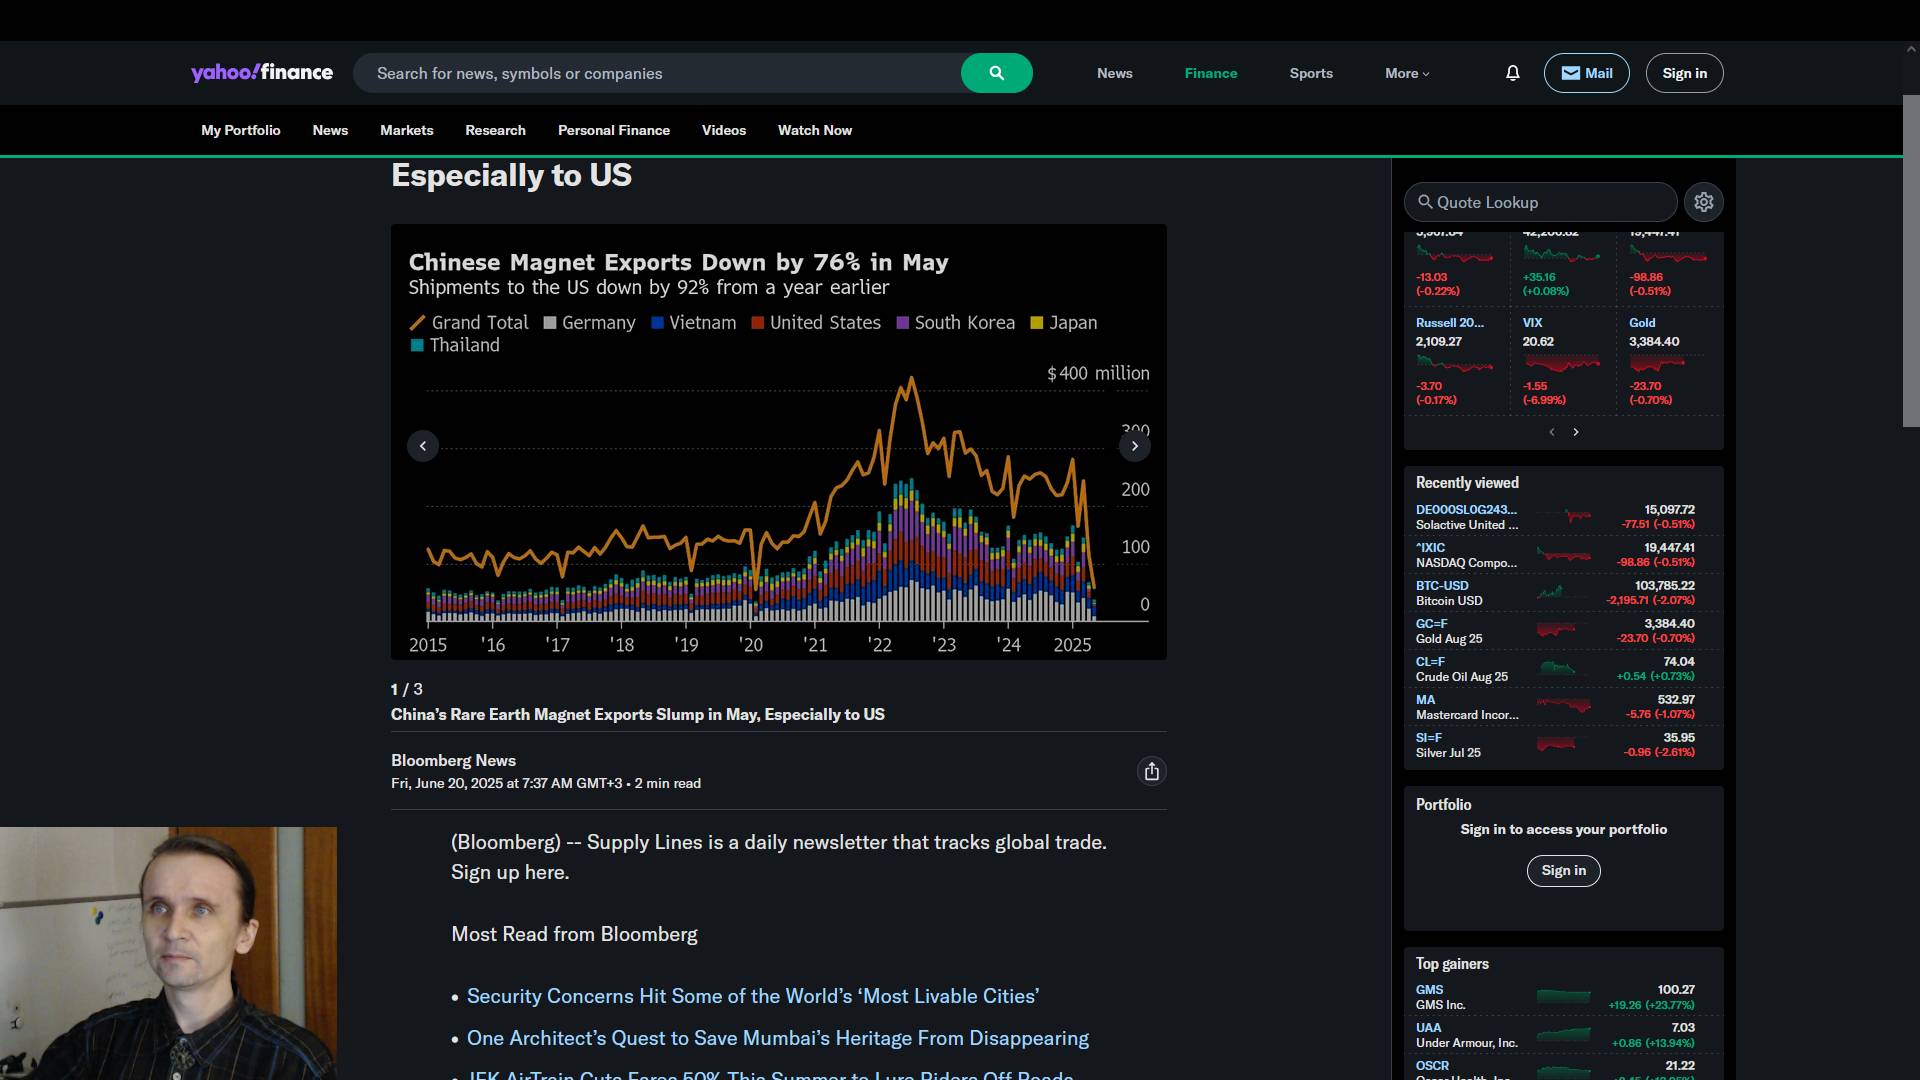This screenshot has height=1080, width=1920.
Task: Open Mail with envelope icon
Action: pos(1586,73)
